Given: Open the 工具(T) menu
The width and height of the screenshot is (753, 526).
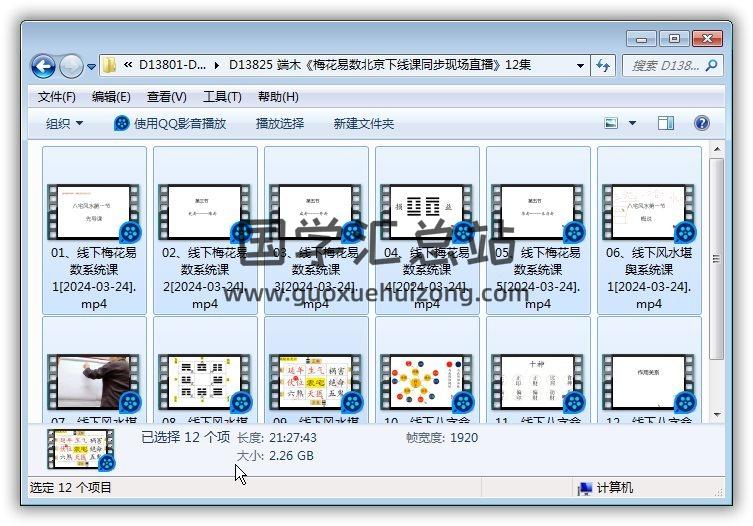Looking at the screenshot, I should tap(222, 97).
